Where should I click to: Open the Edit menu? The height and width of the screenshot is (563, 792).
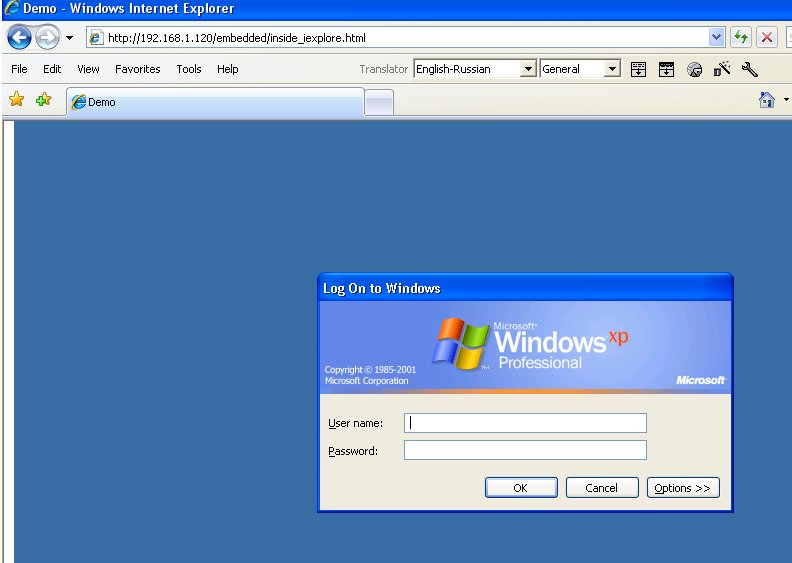tap(52, 69)
